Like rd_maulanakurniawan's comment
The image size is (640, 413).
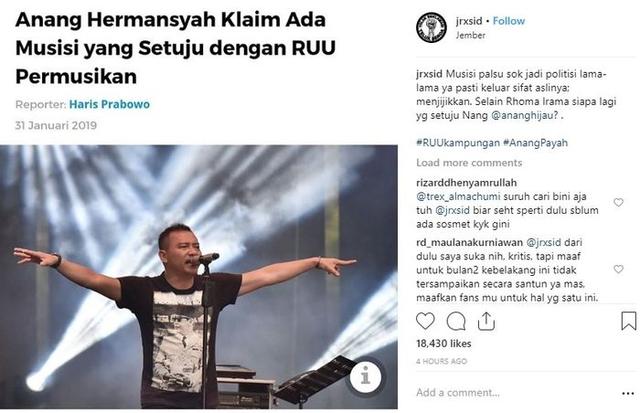618,269
